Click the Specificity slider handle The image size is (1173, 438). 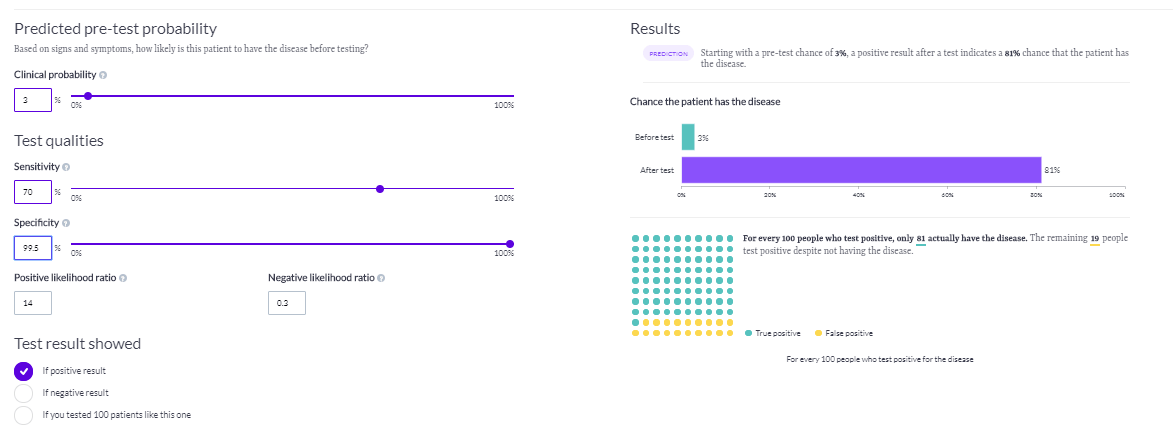(x=510, y=243)
